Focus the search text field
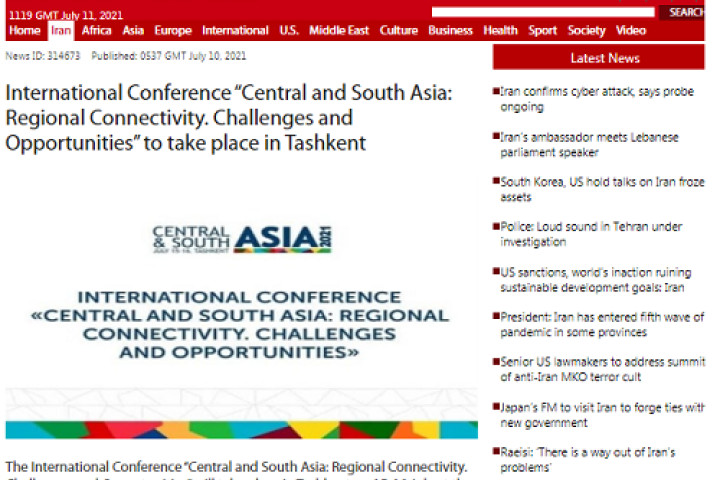 click(543, 12)
